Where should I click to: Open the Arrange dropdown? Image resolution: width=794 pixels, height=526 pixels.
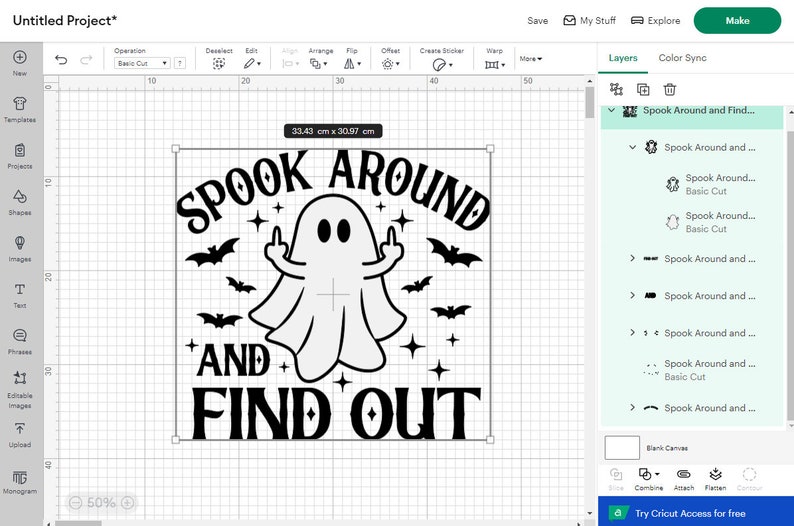point(319,64)
